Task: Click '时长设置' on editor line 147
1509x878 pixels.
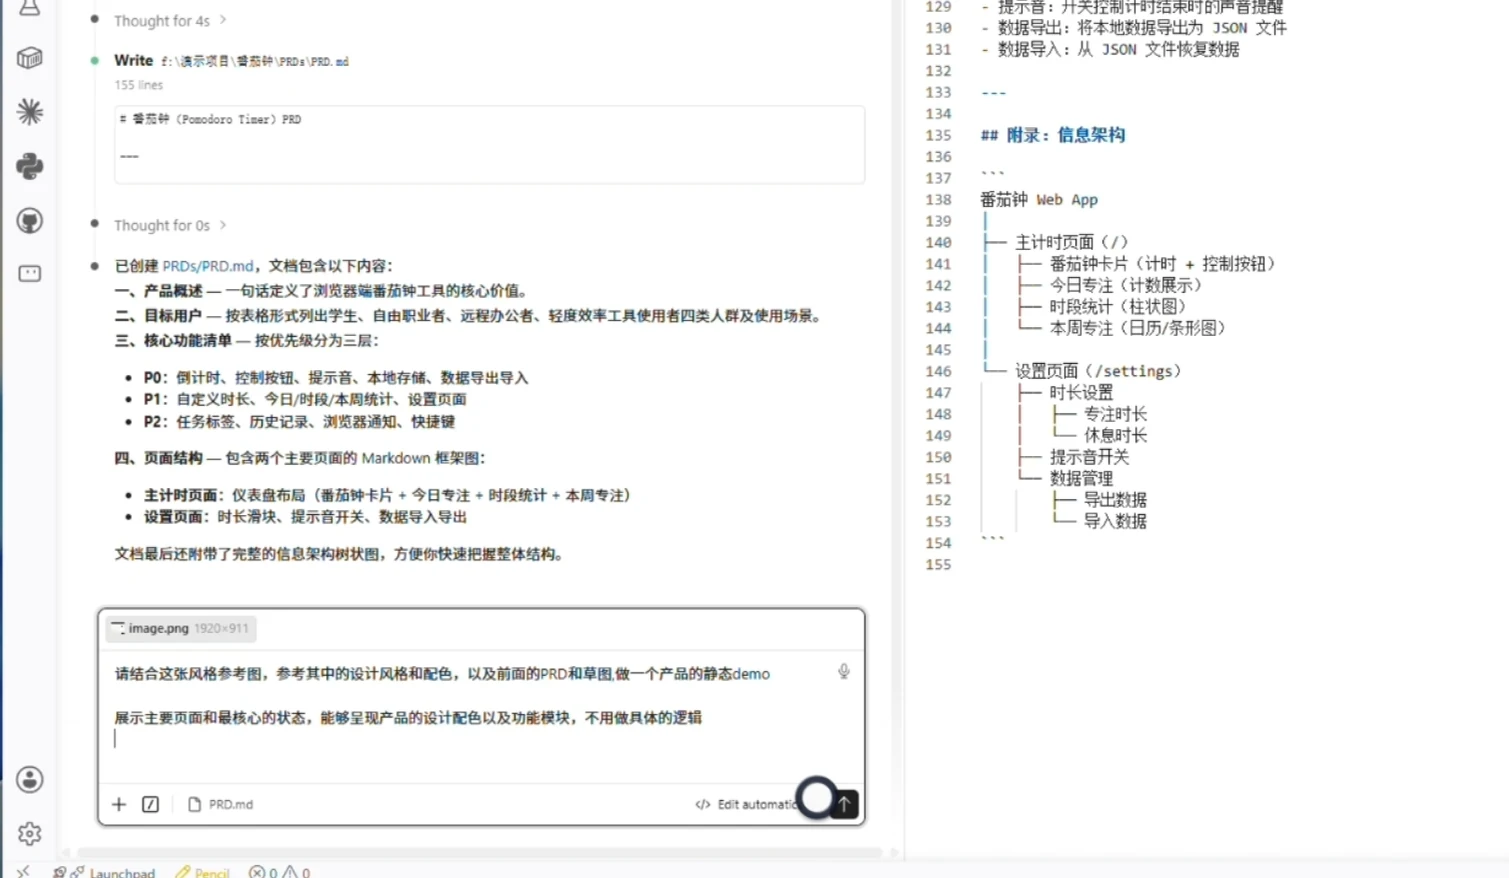Action: pyautogui.click(x=1081, y=393)
